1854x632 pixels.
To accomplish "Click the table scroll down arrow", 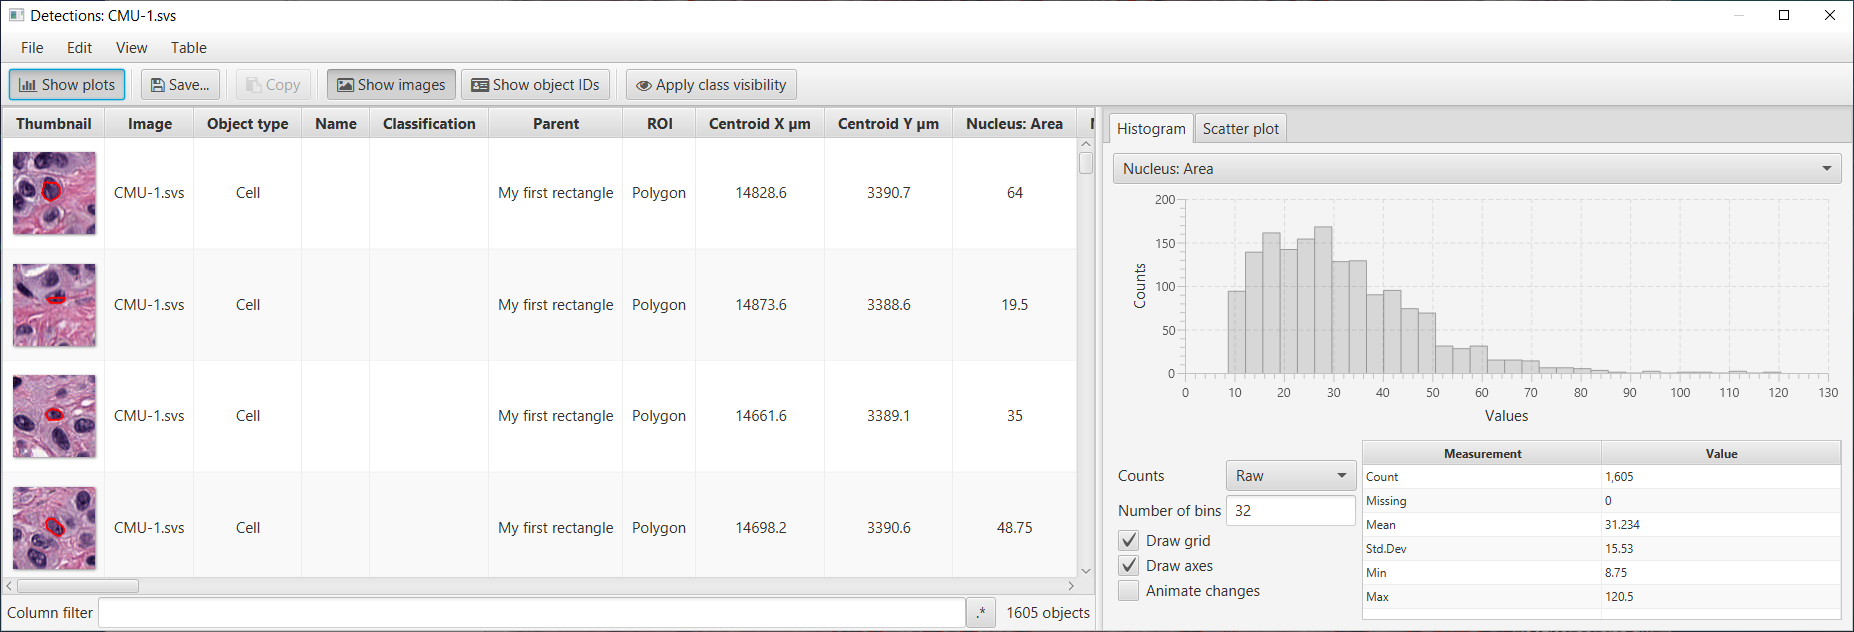I will click(1086, 570).
